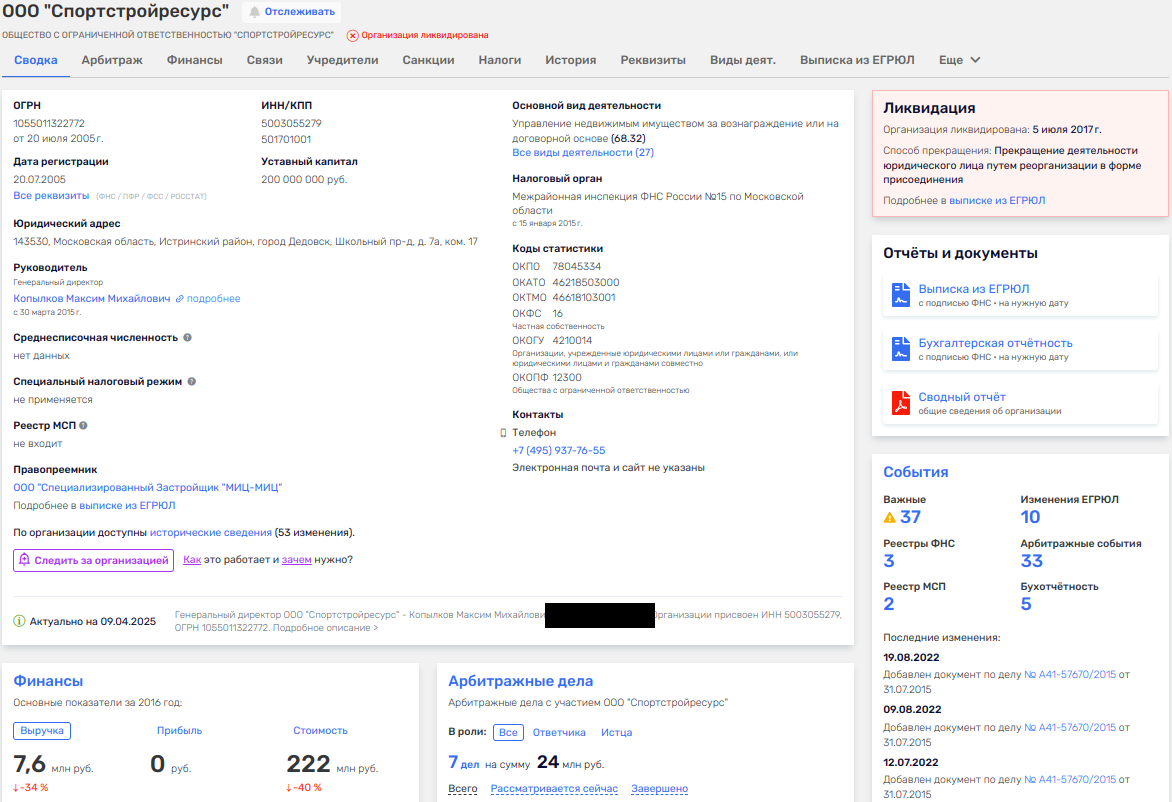Click the help icon next to Реестр МСП
1172x802 pixels.
[83, 425]
